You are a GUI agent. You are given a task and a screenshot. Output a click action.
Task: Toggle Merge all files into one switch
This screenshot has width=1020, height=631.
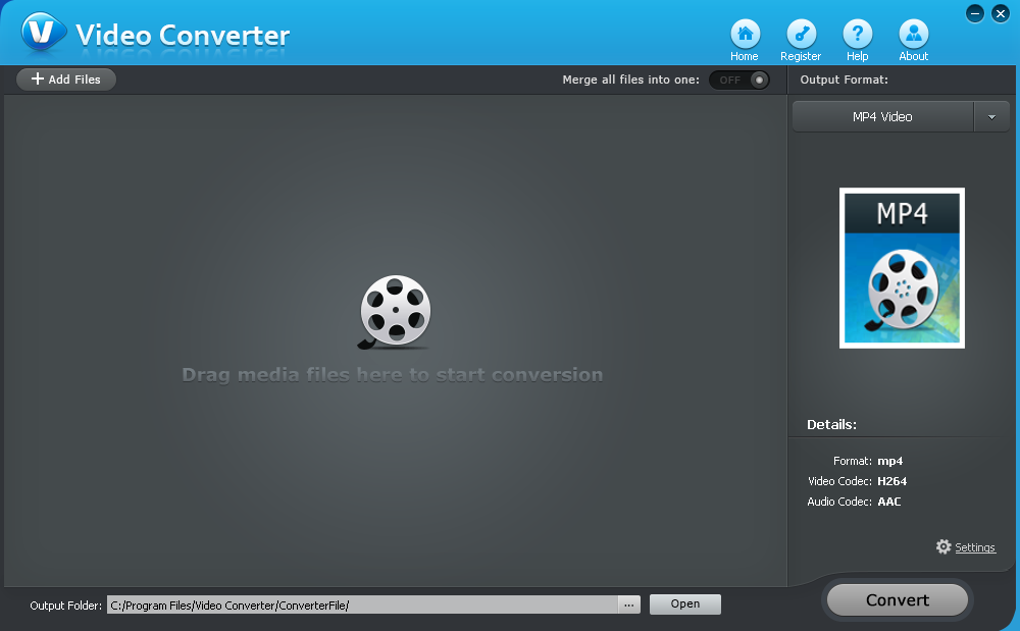(739, 80)
